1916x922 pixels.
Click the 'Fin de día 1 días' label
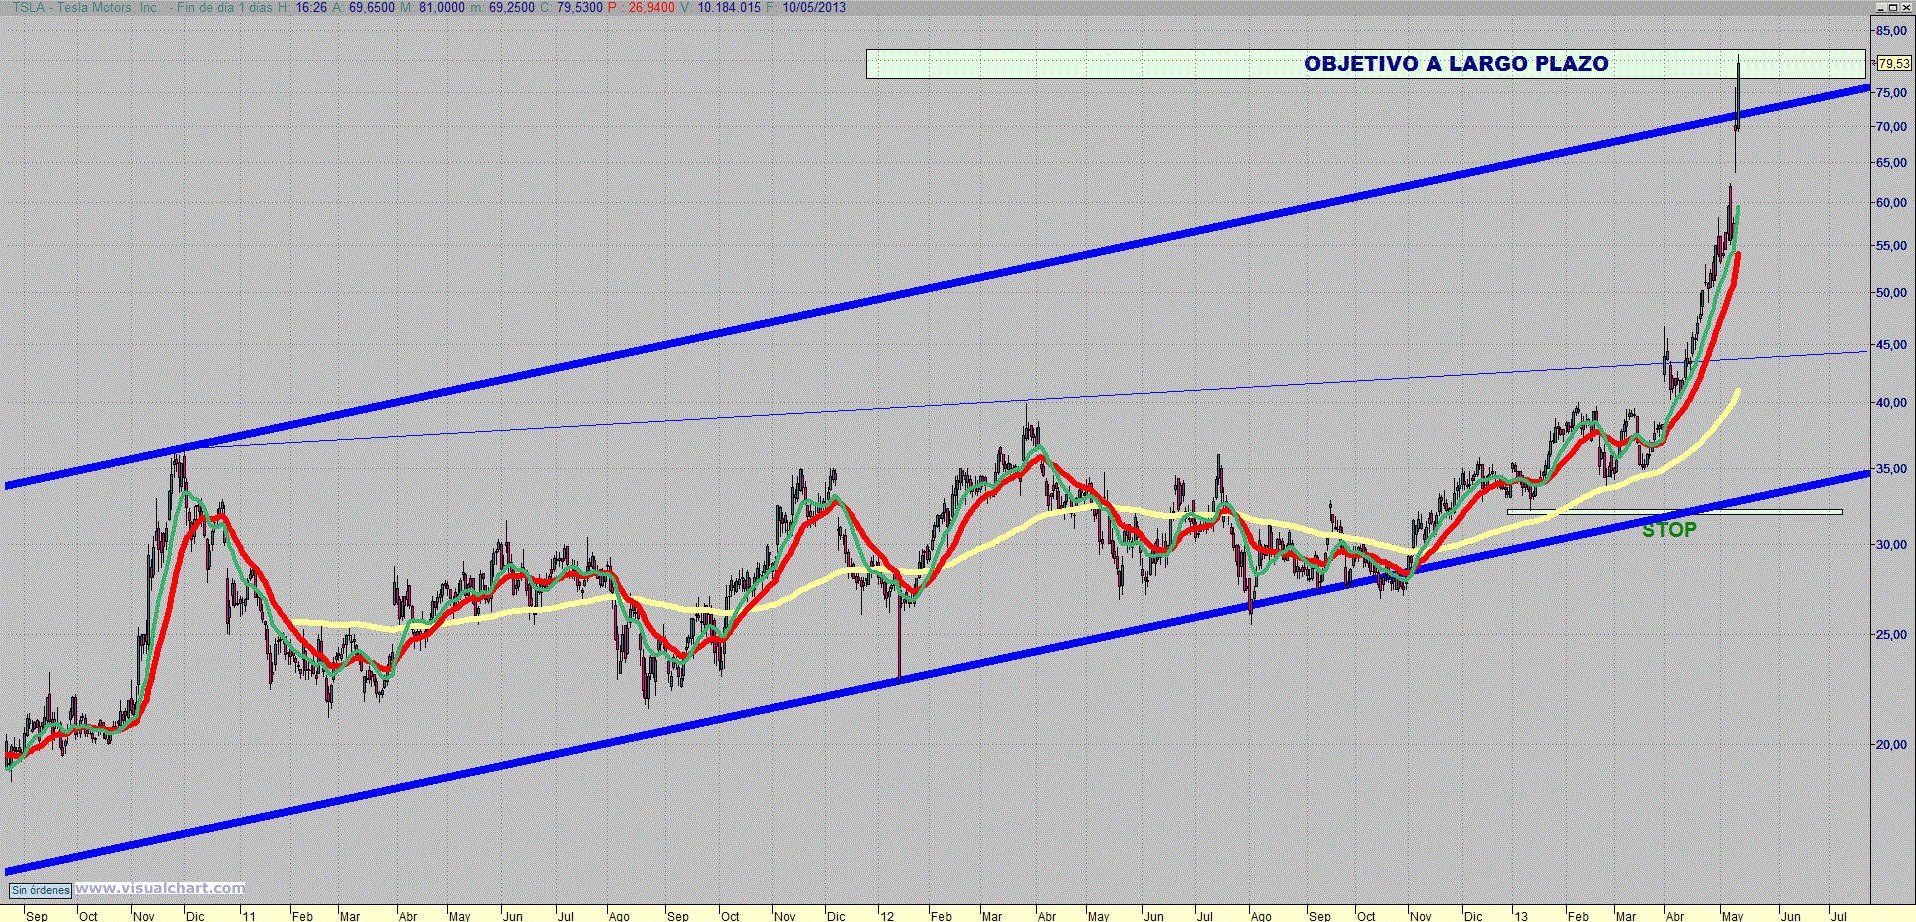pyautogui.click(x=224, y=7)
